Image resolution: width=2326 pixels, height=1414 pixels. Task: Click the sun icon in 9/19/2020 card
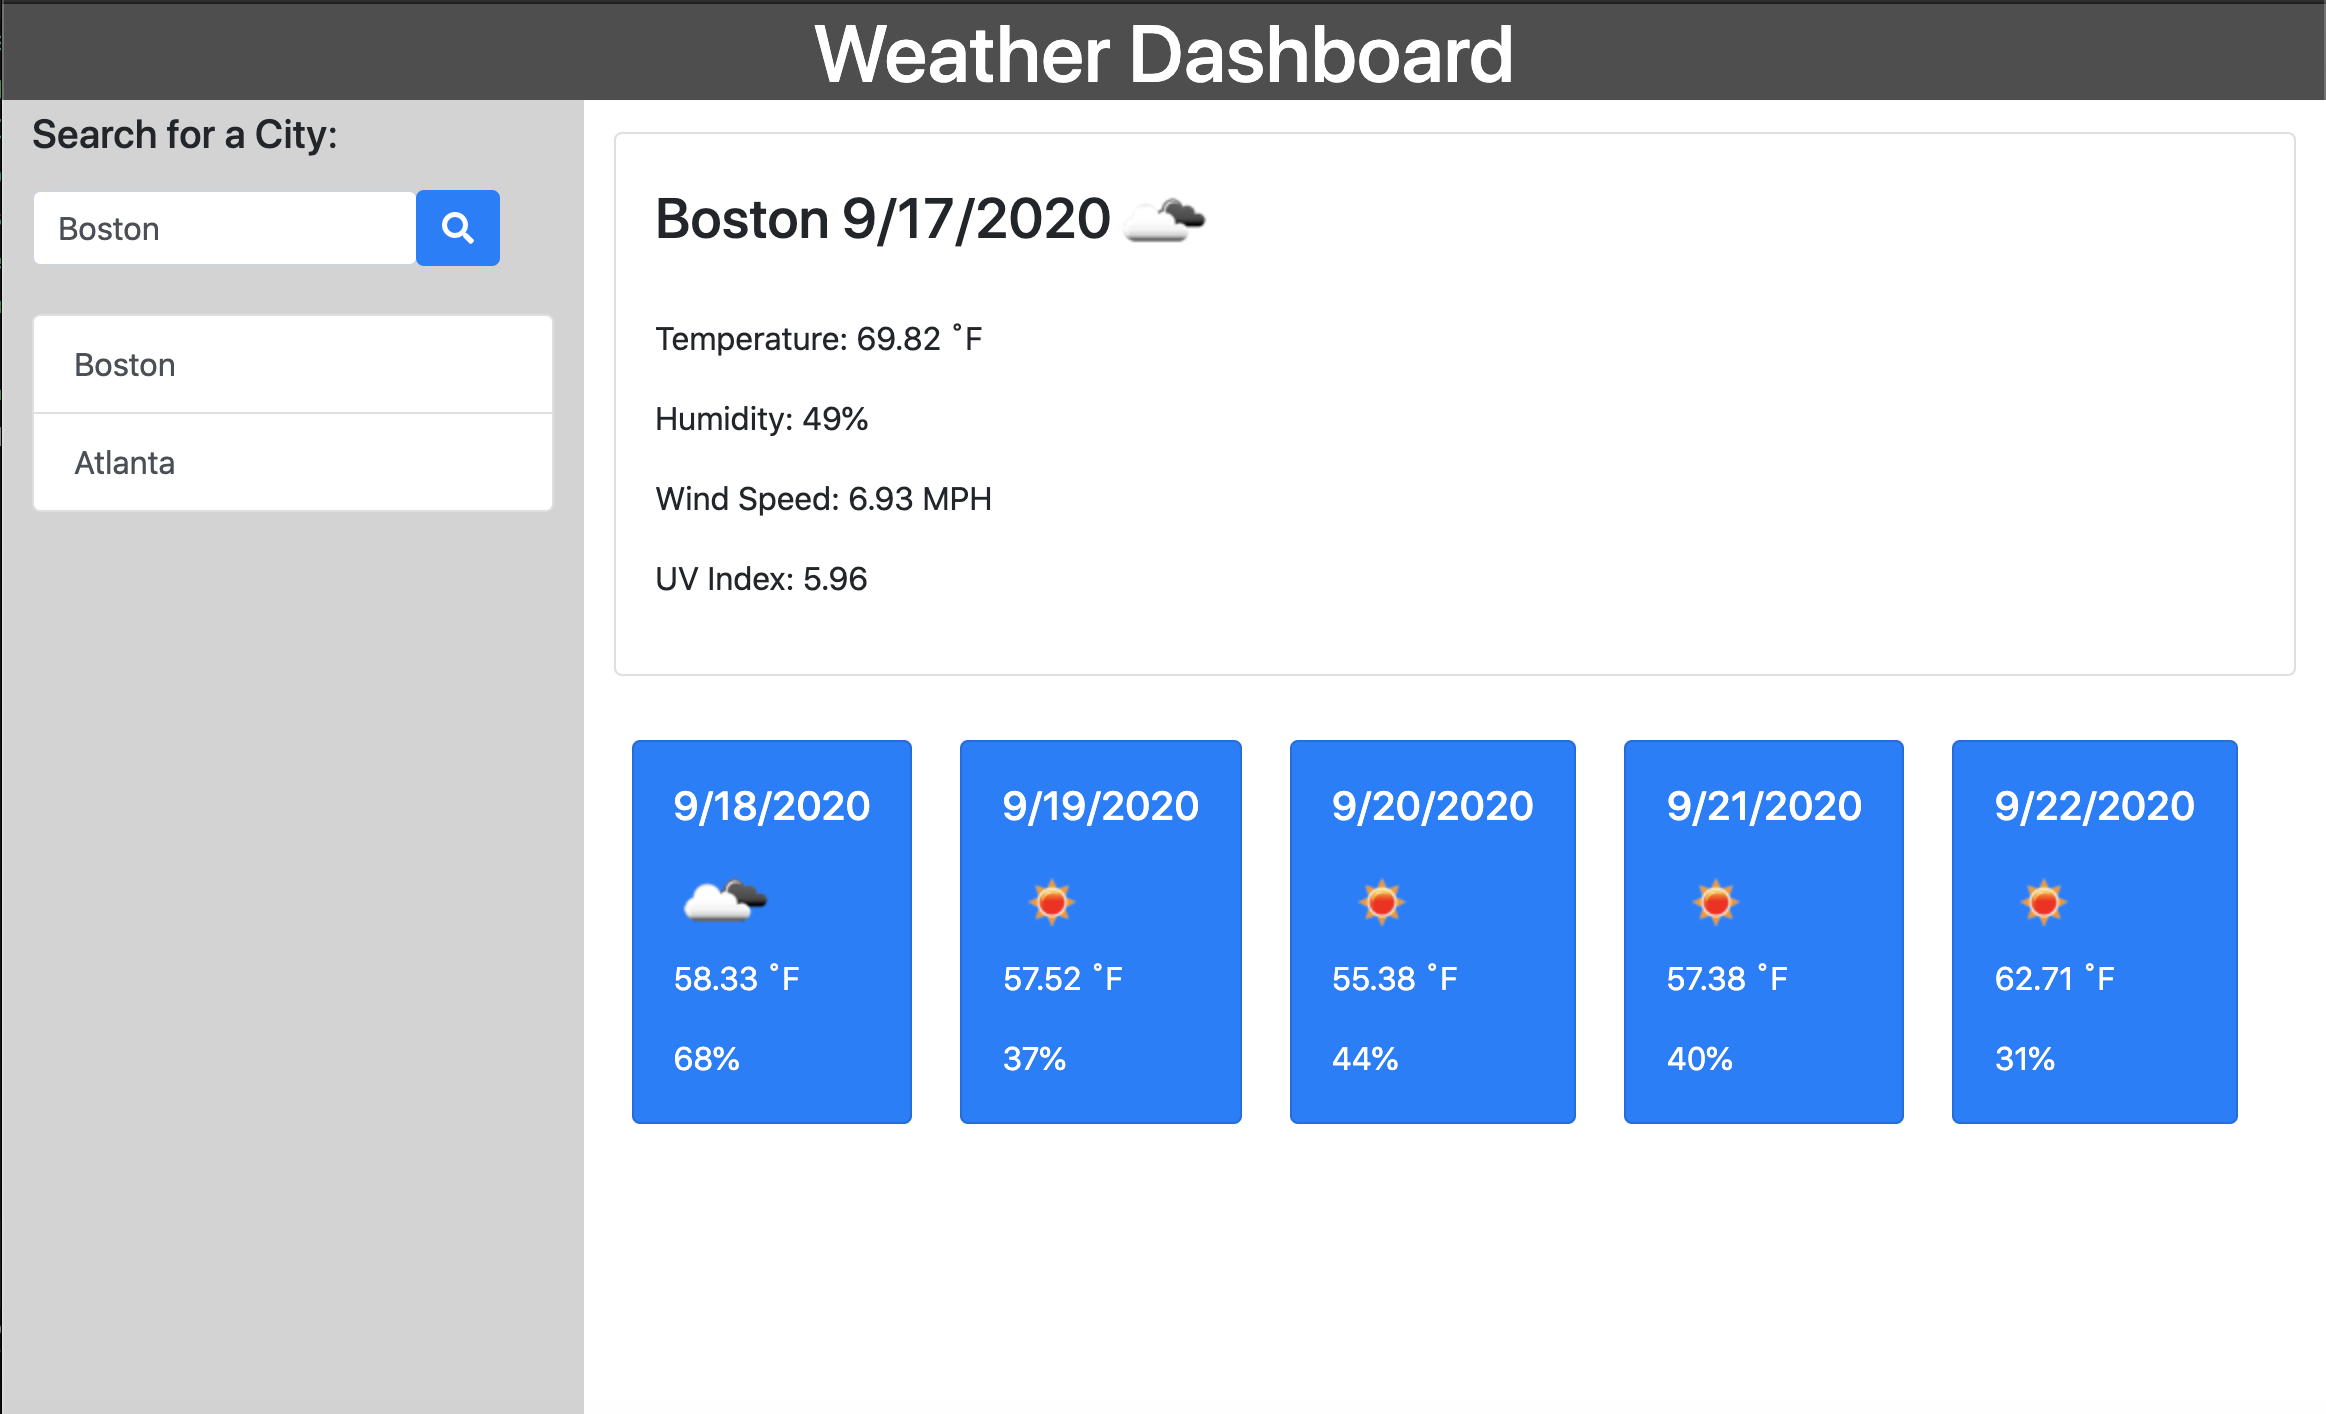point(1051,902)
